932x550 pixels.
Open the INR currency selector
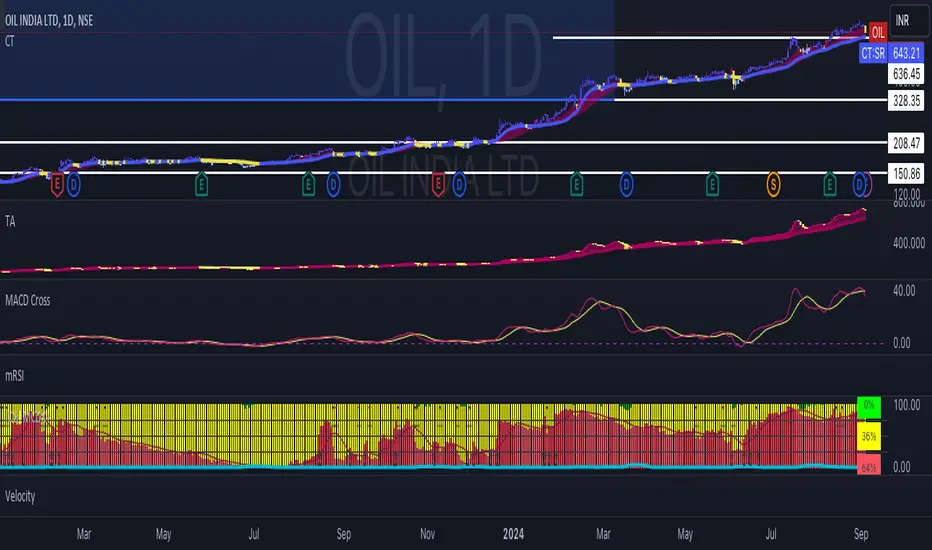[x=909, y=20]
